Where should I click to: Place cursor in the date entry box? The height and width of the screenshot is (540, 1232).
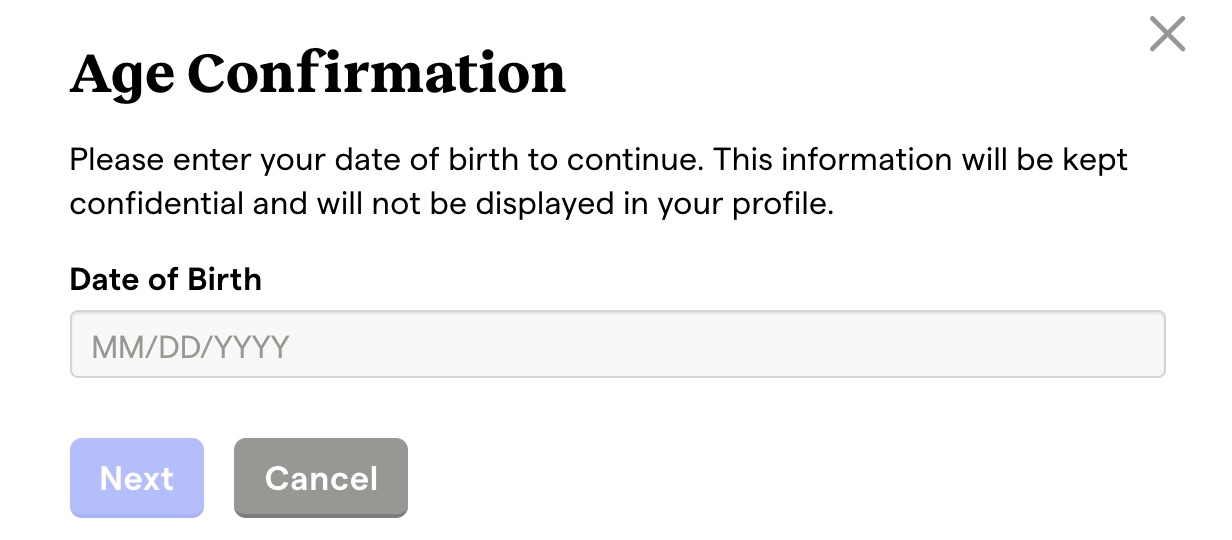click(x=617, y=345)
